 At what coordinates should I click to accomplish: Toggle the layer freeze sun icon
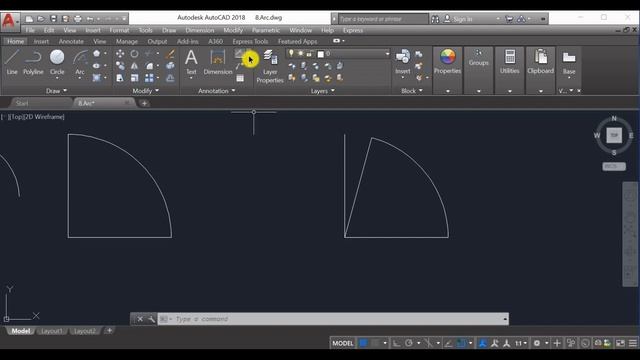(x=300, y=53)
